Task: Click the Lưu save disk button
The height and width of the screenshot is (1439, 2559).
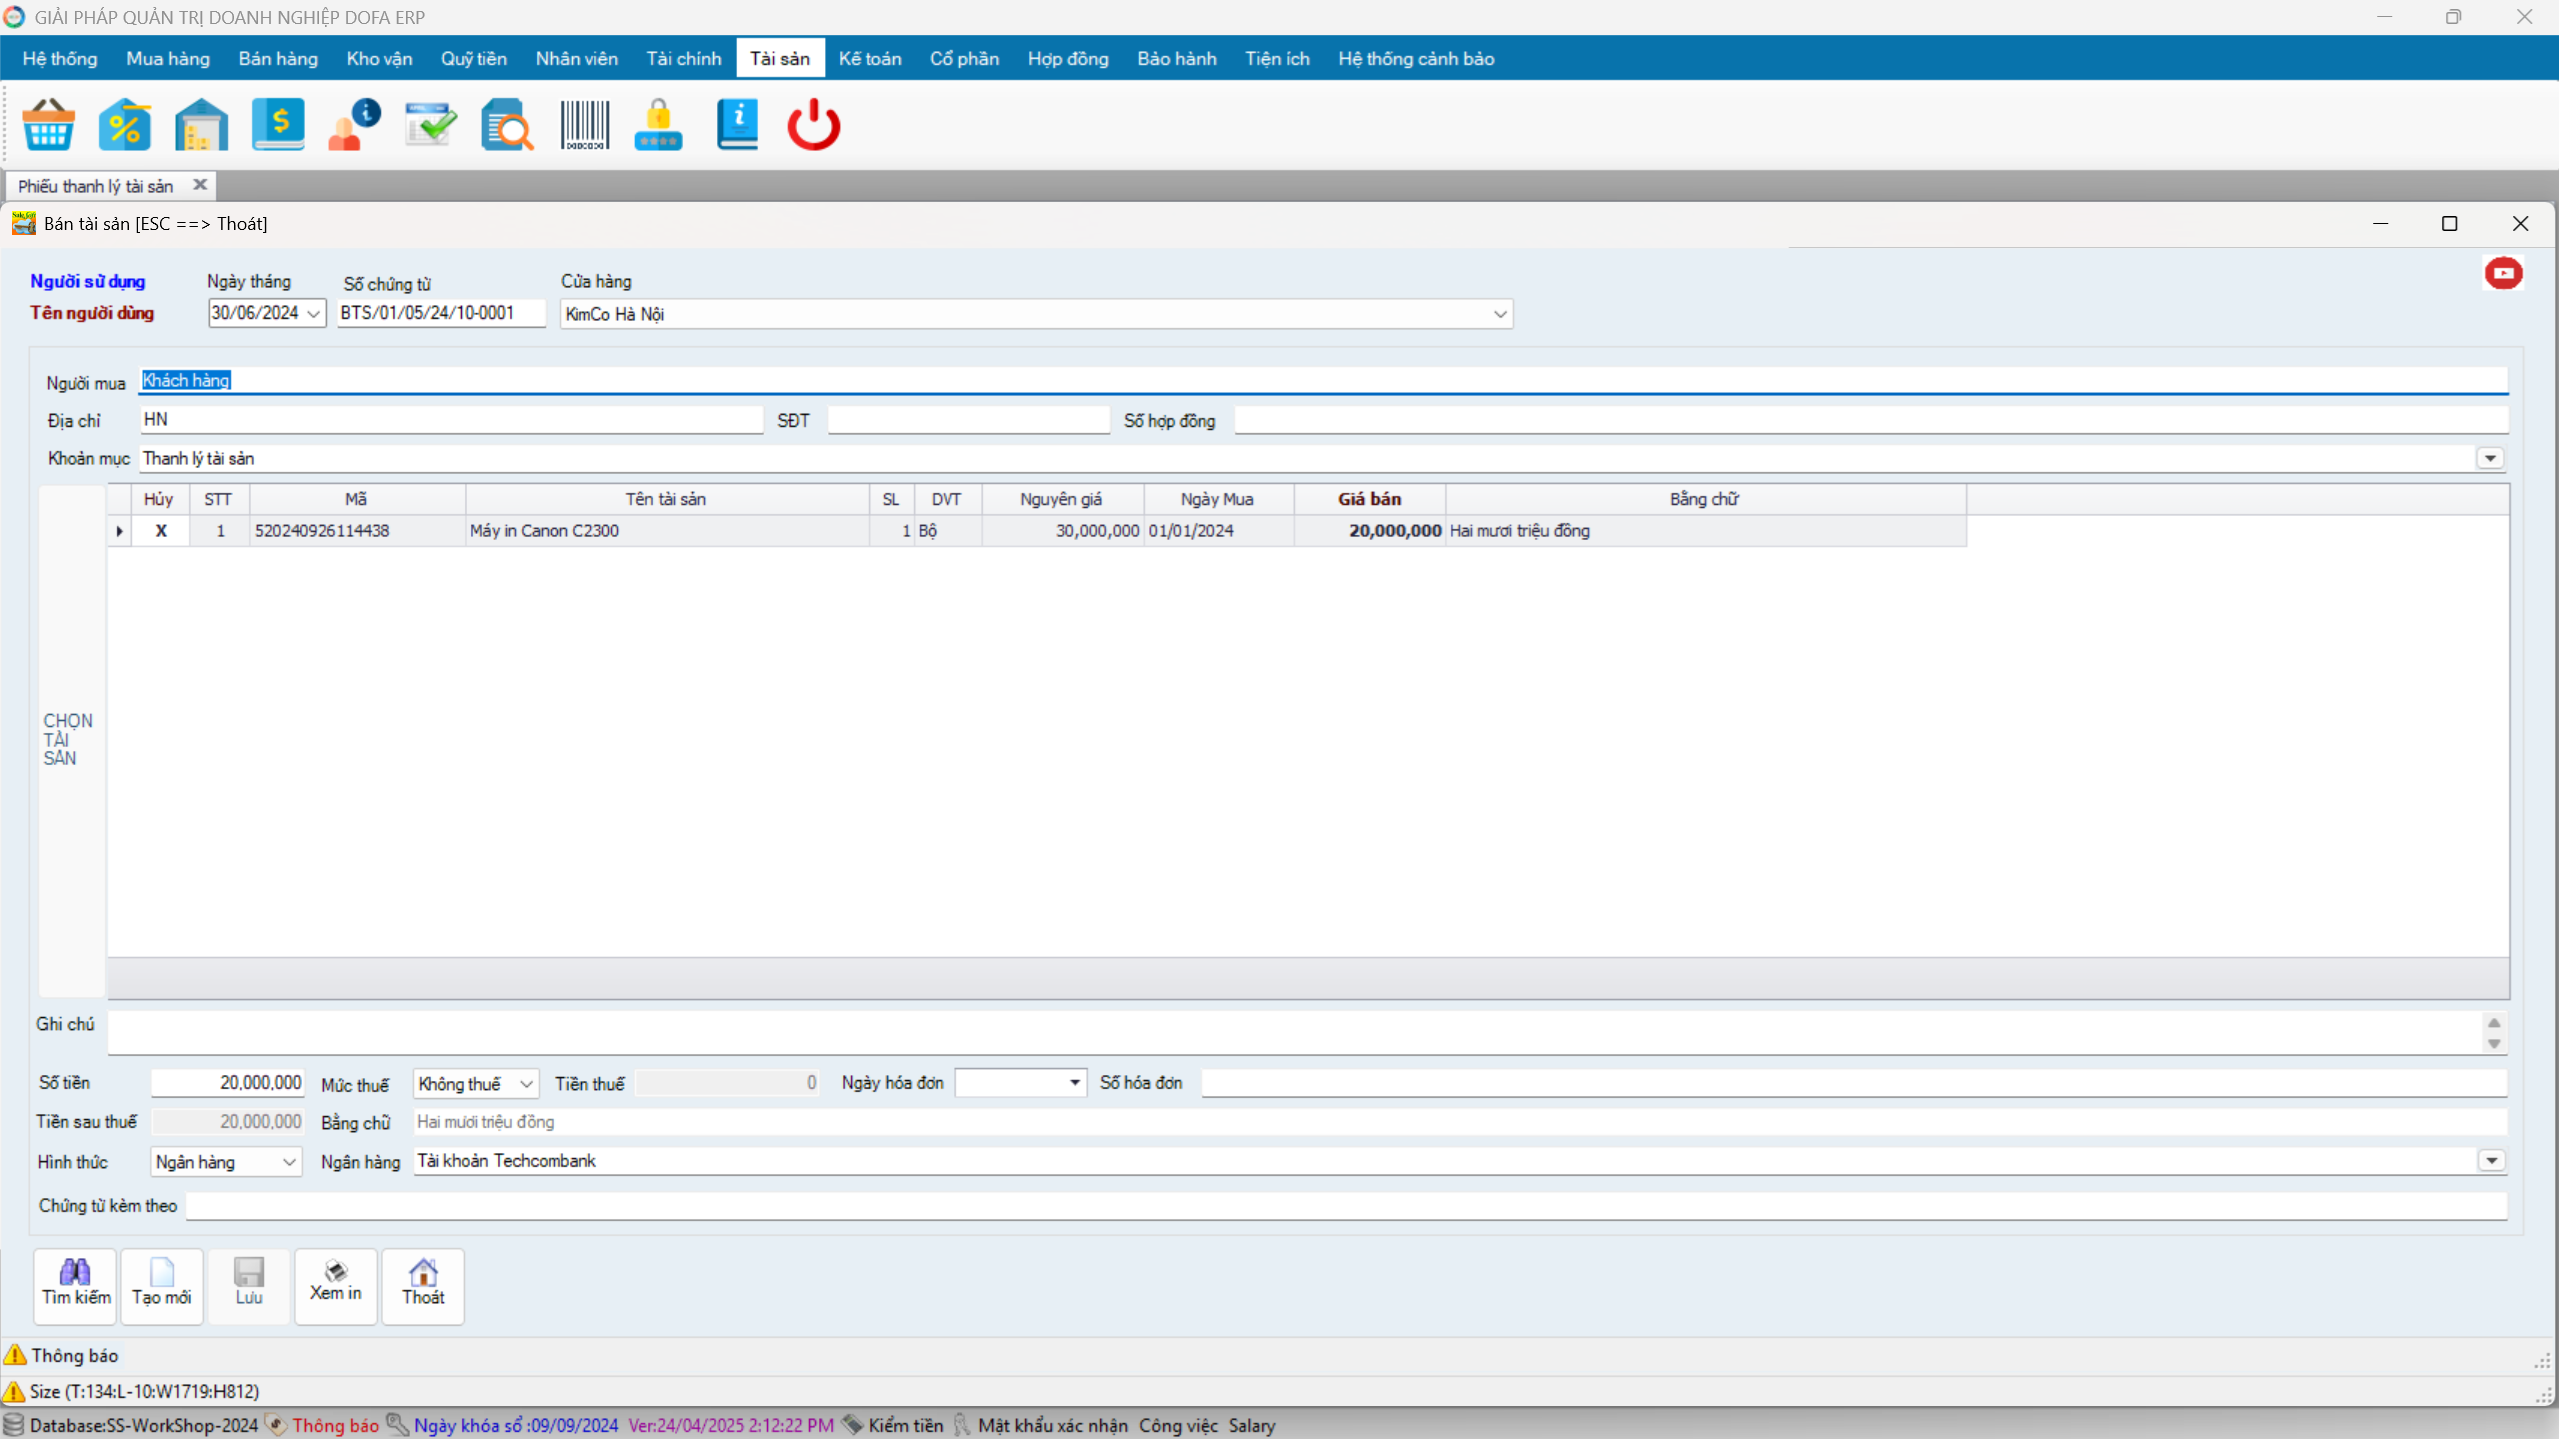Action: [x=249, y=1285]
